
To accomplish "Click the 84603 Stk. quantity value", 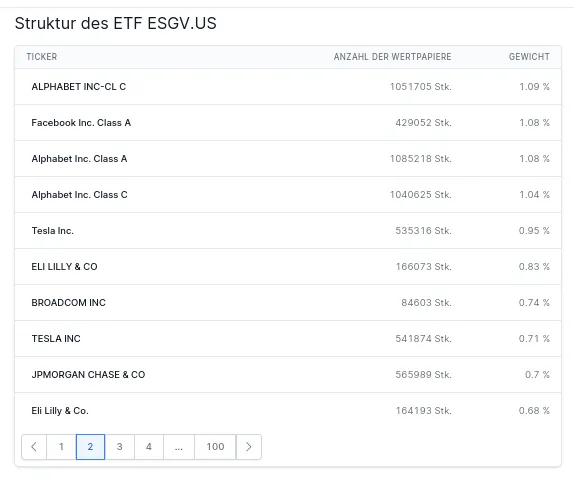I will coord(426,303).
